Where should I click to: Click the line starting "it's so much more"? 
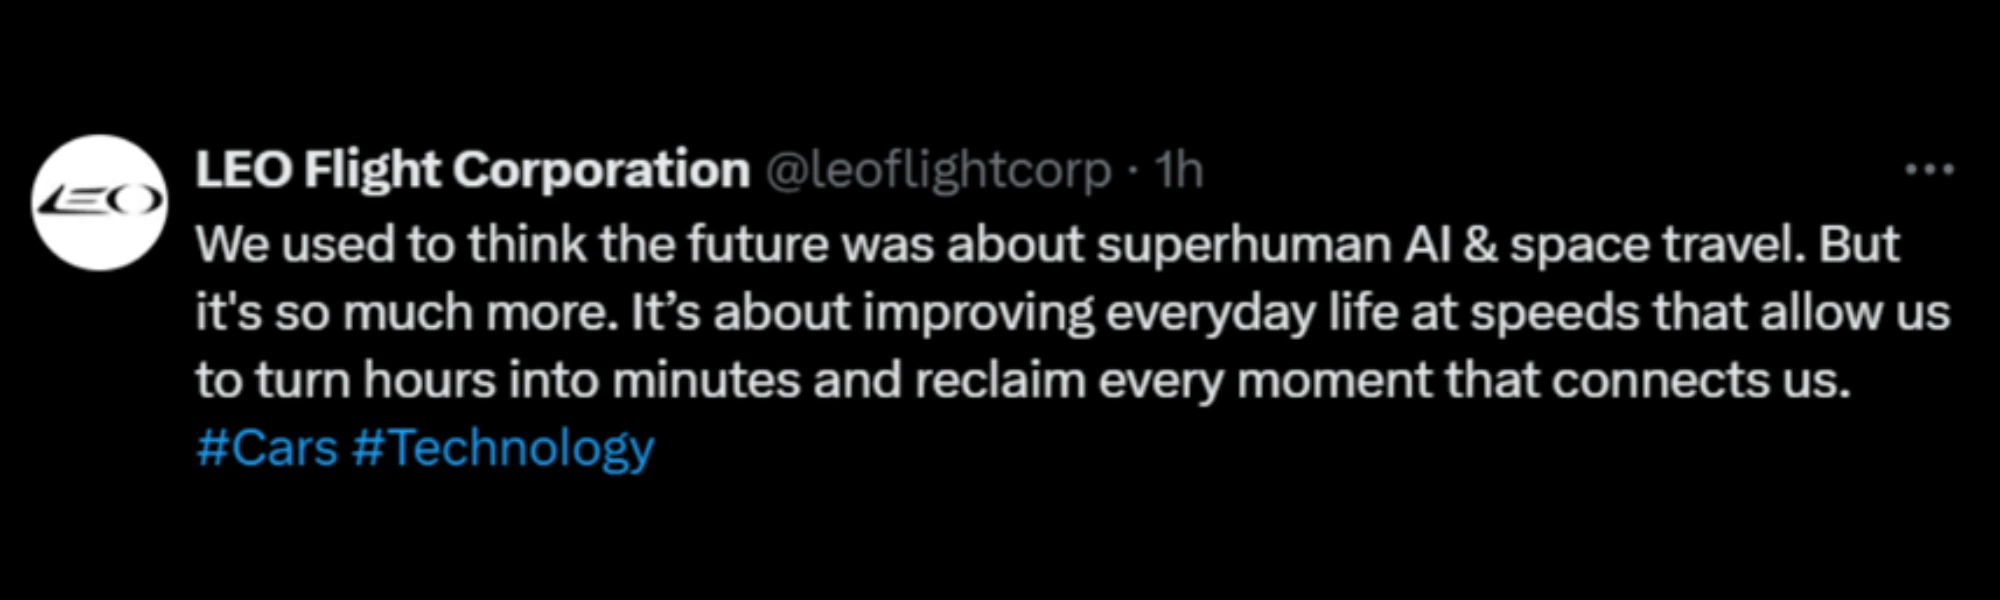coord(1072,313)
